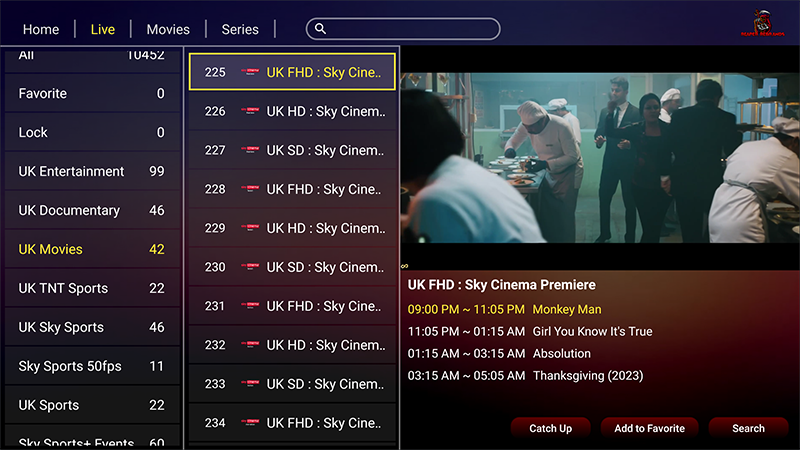
Task: Click the channel logo beside number 231
Action: [250, 306]
